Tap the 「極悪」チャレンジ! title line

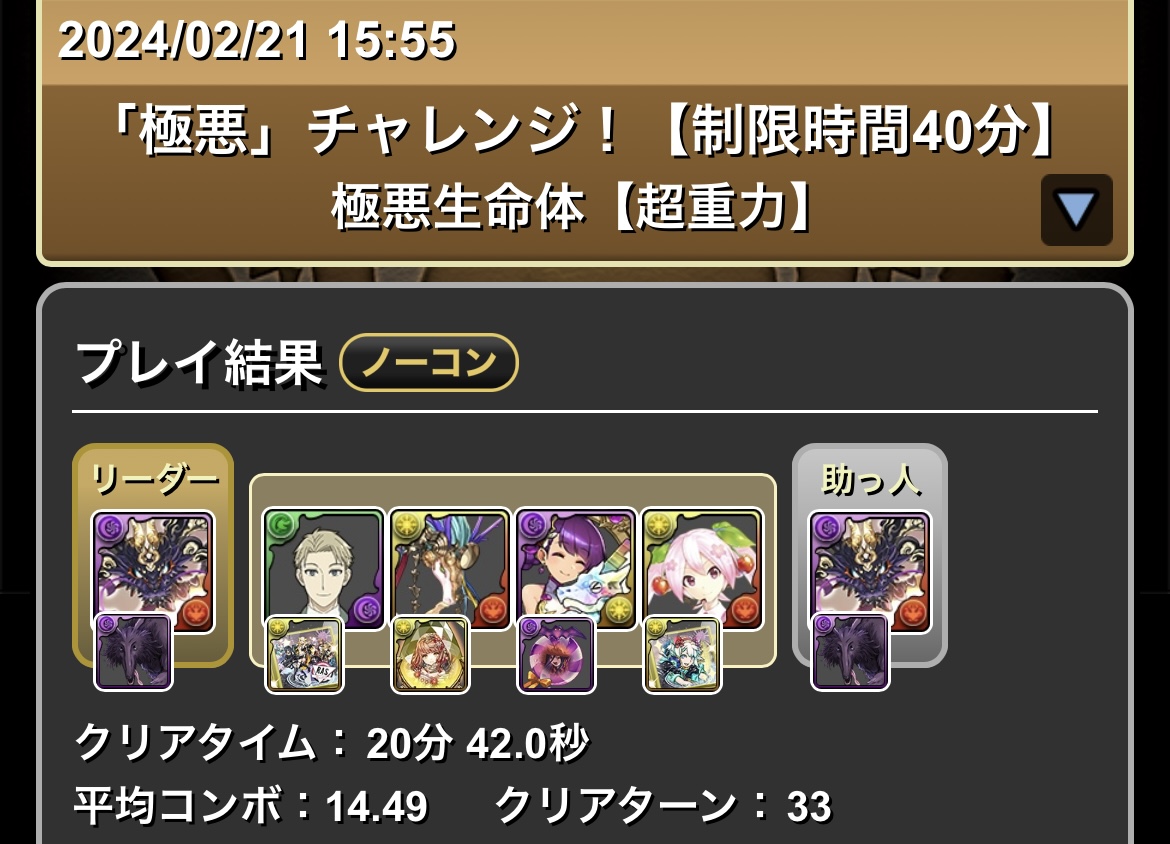tap(584, 129)
